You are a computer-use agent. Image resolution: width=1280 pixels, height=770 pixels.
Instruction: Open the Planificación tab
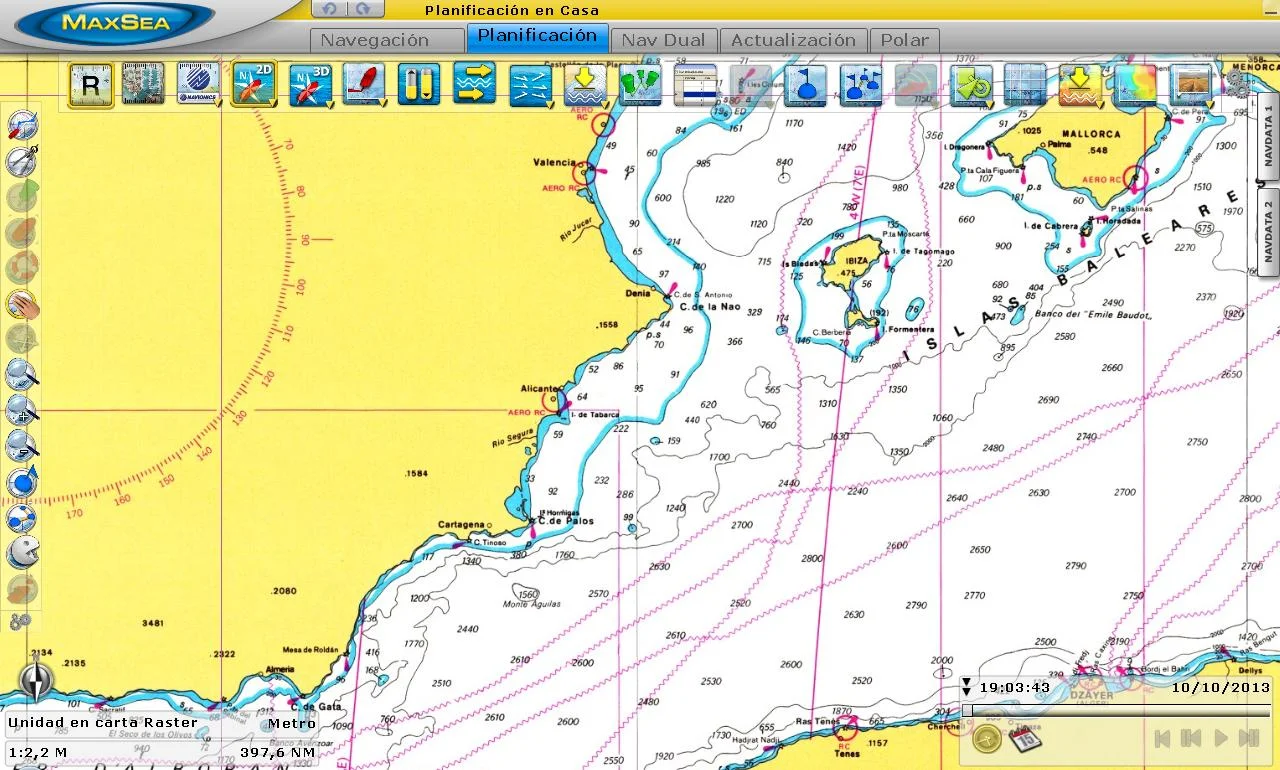tap(537, 37)
